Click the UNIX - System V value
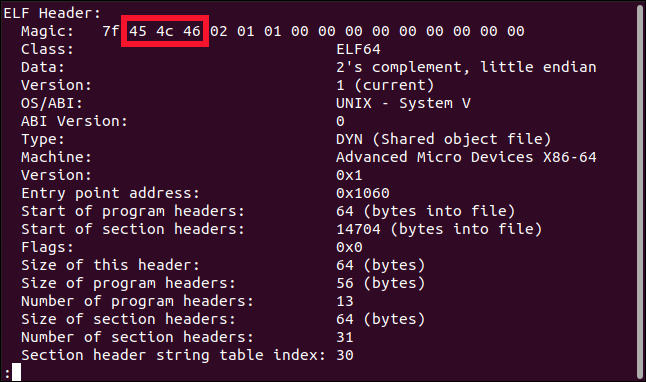Viewport: 646px width, 382px height. tap(403, 103)
